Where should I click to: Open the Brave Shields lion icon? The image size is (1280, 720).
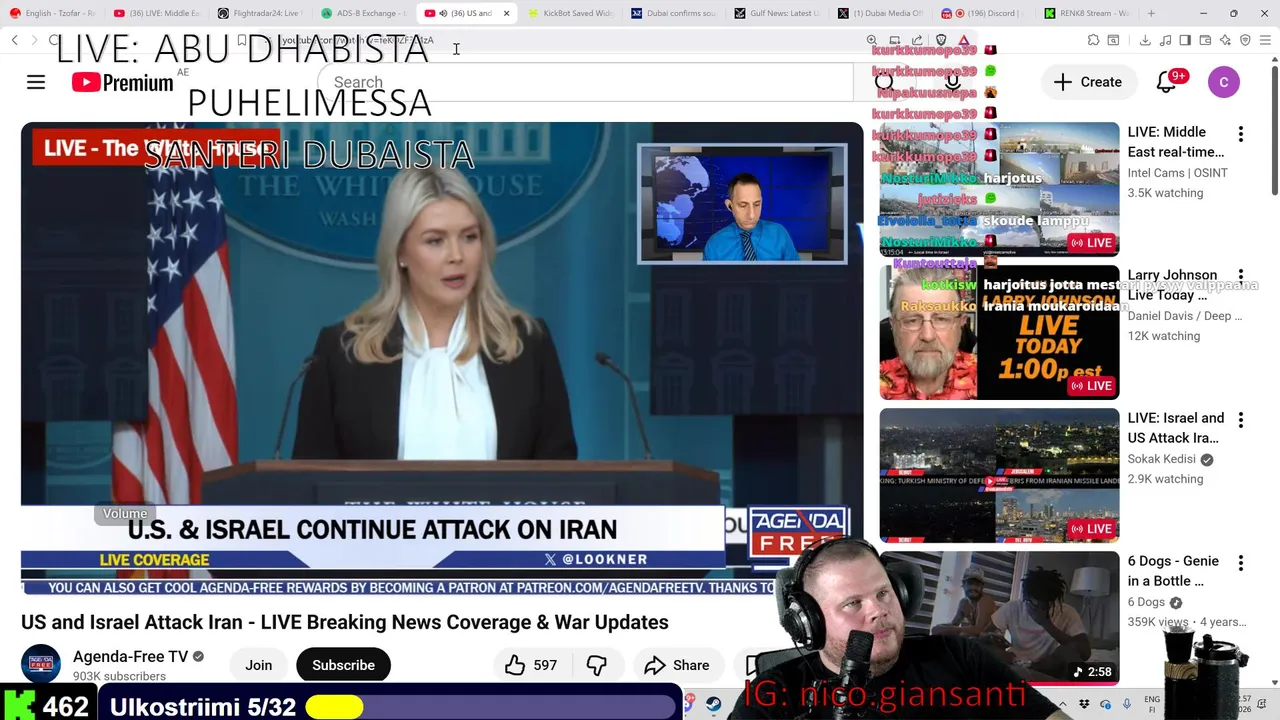tap(940, 40)
